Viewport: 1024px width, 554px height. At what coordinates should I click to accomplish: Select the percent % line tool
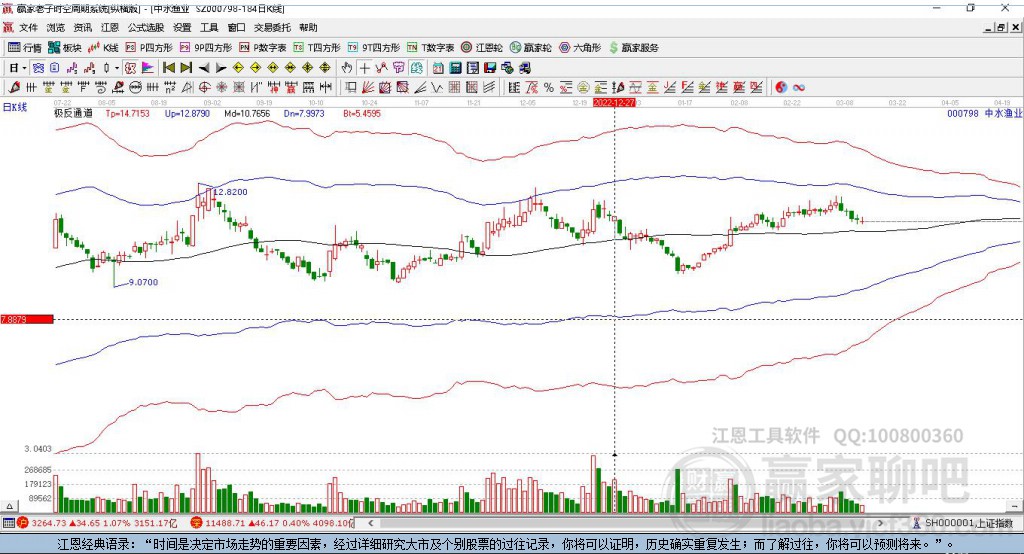pyautogui.click(x=549, y=87)
